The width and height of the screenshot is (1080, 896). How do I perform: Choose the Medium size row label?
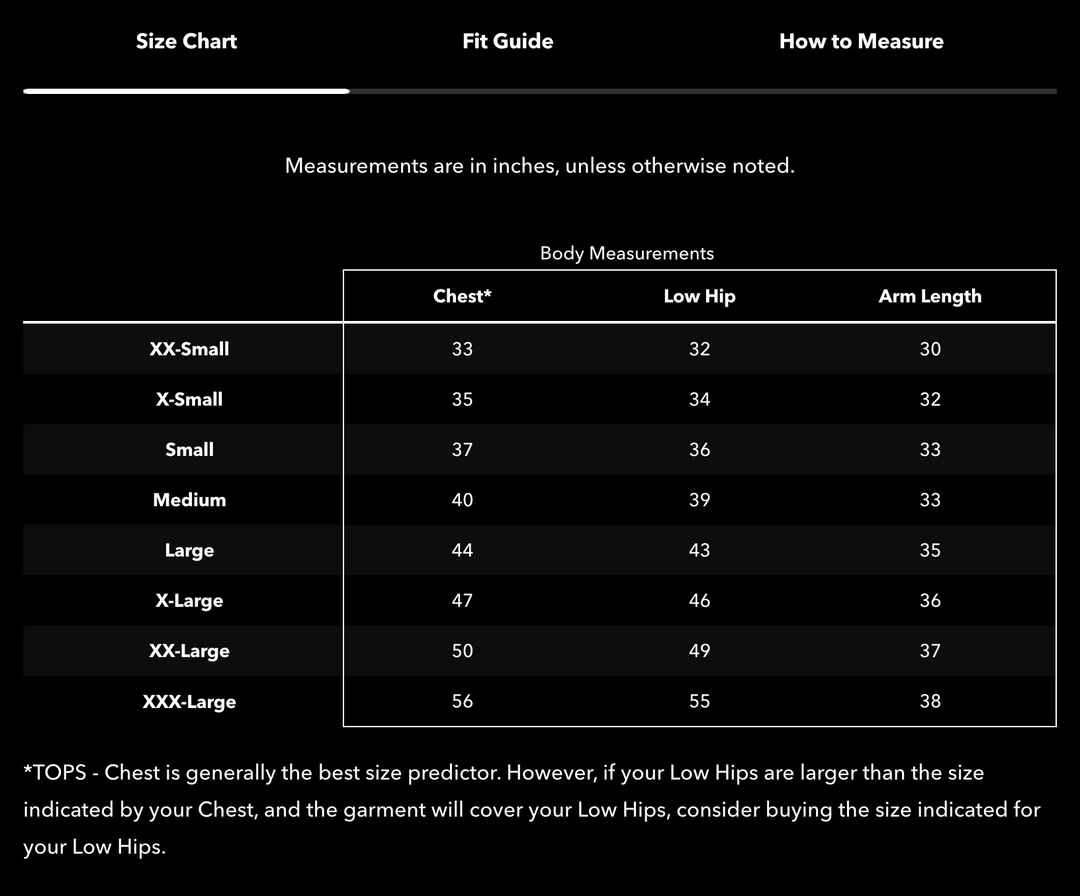click(189, 499)
